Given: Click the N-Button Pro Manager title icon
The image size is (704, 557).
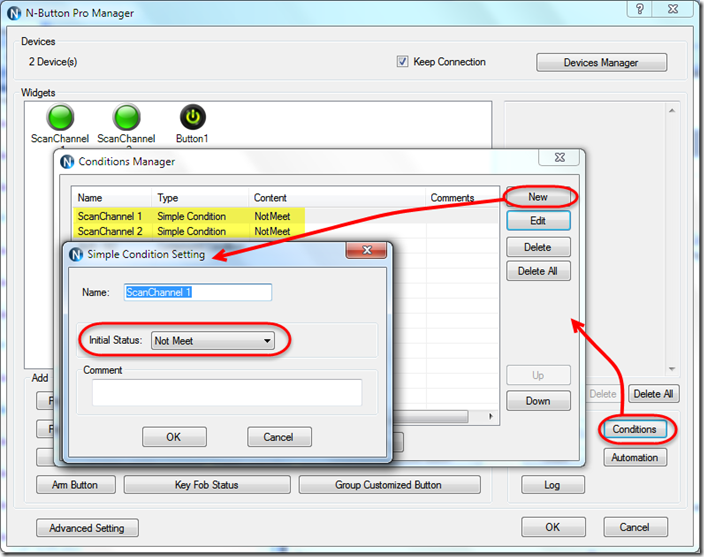Looking at the screenshot, I should (x=14, y=13).
